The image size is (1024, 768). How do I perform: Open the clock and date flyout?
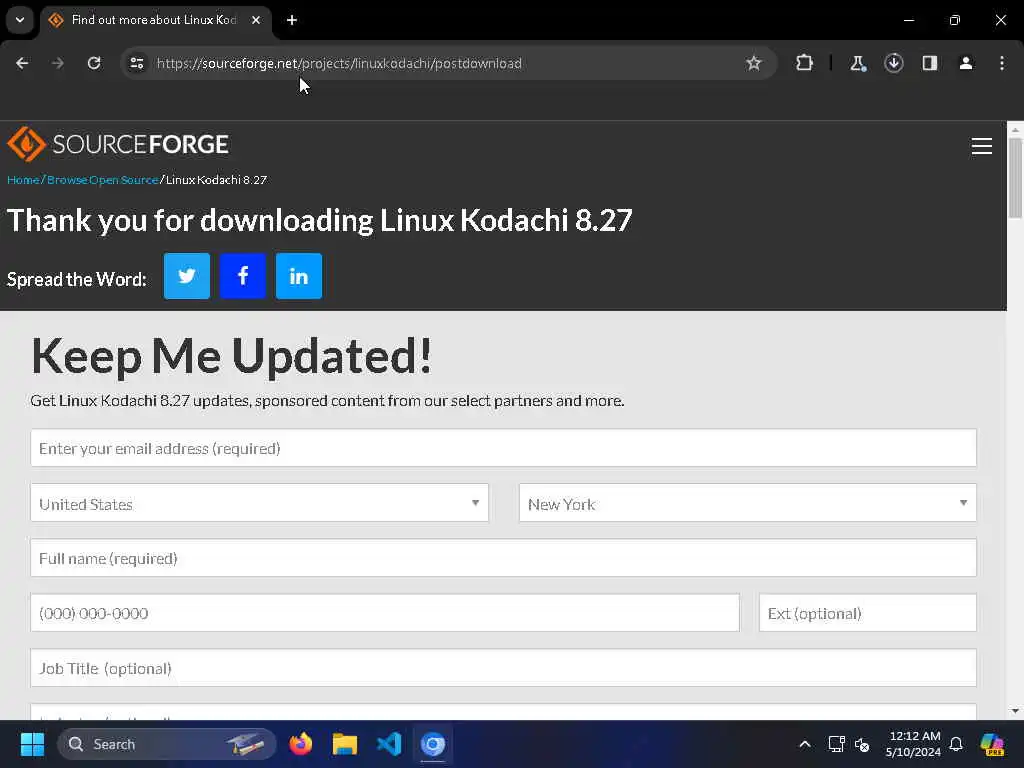pyautogui.click(x=913, y=744)
